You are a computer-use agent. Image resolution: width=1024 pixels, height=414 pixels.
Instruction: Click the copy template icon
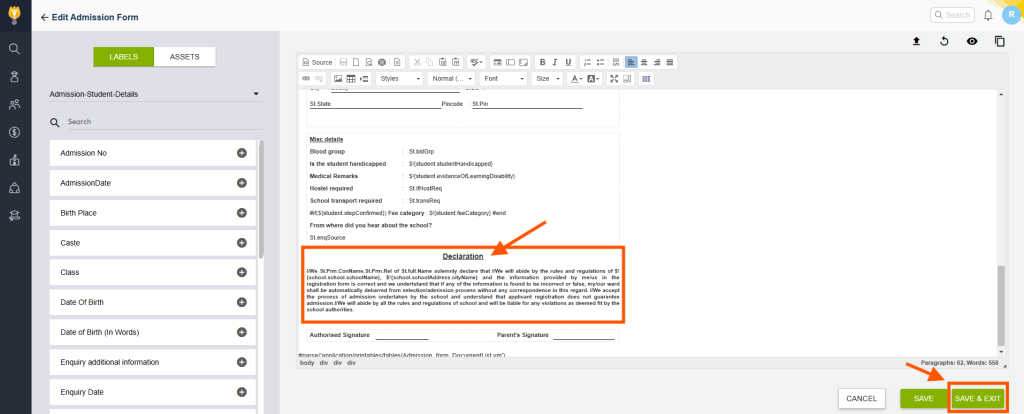(x=999, y=41)
